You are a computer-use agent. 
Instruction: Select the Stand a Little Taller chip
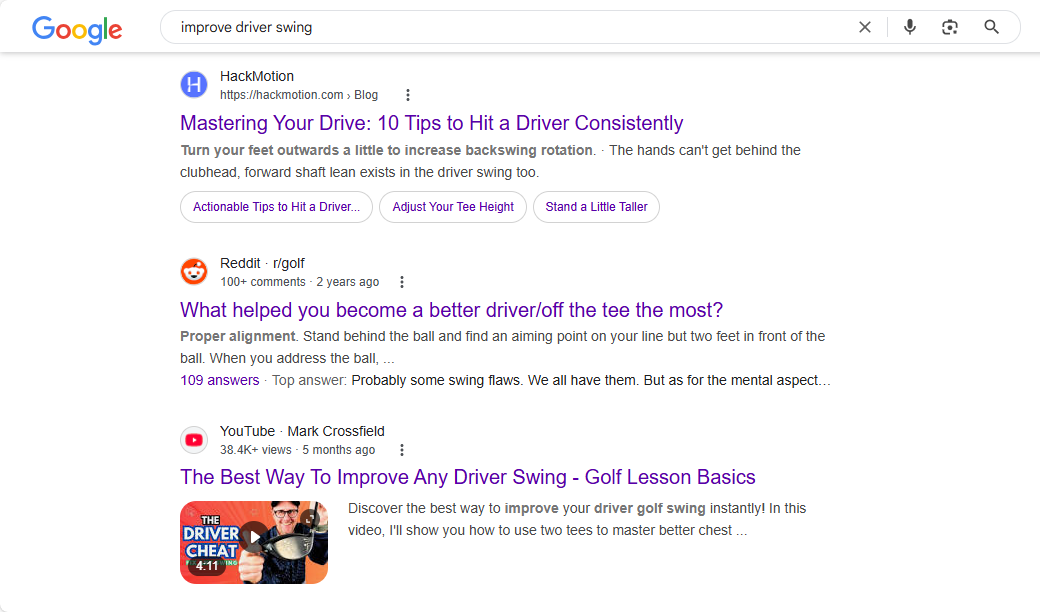596,207
